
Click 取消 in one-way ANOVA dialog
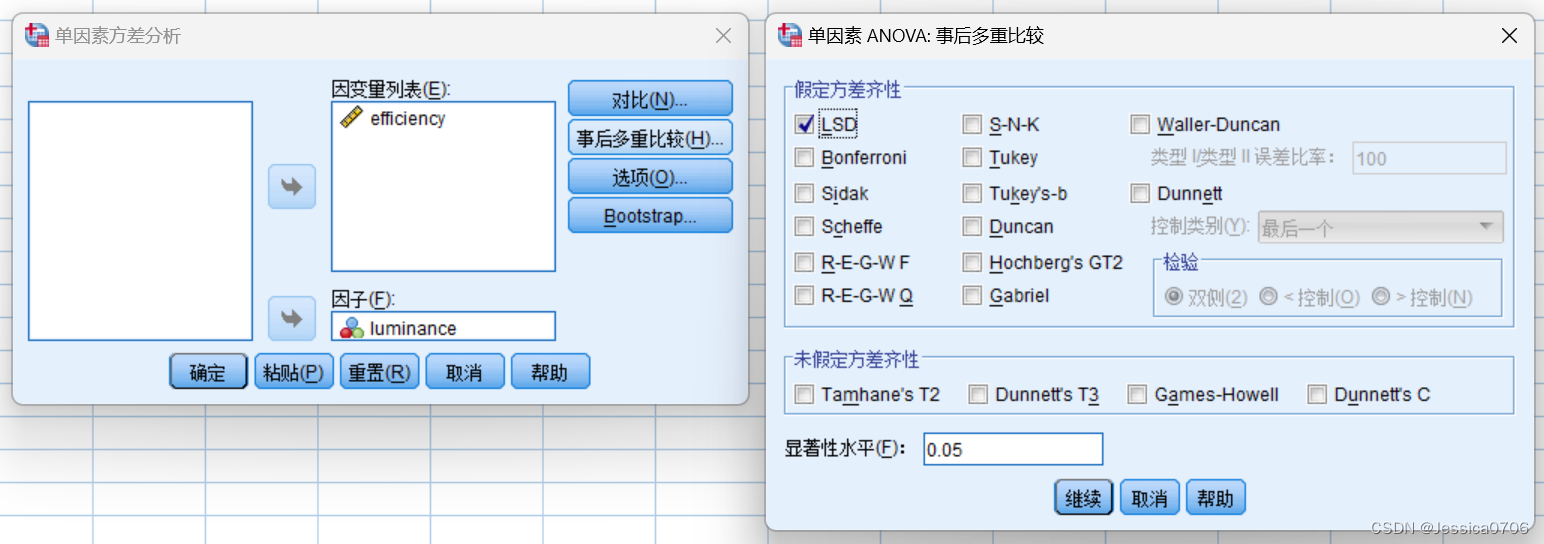pos(464,372)
